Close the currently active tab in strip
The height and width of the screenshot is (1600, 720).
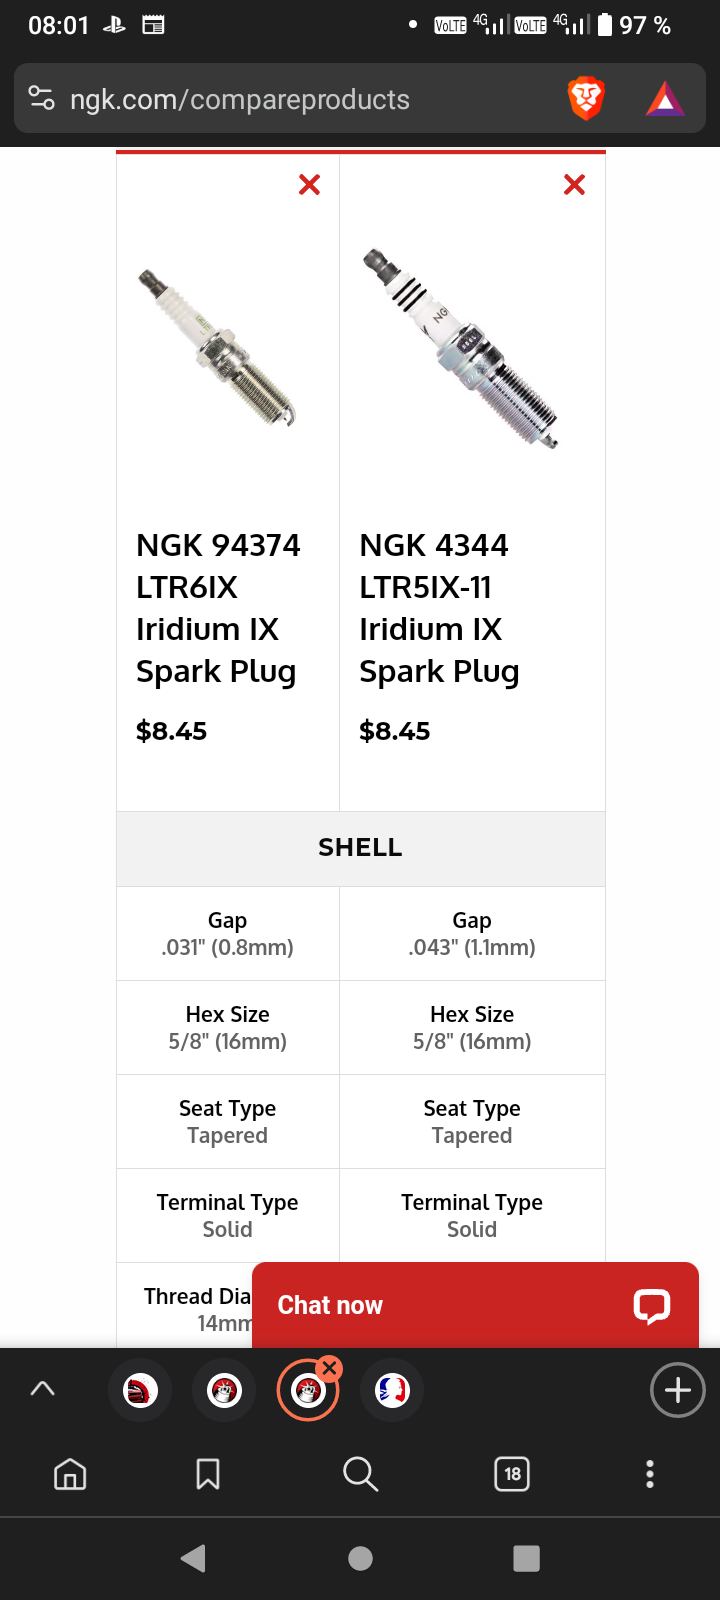329,1368
